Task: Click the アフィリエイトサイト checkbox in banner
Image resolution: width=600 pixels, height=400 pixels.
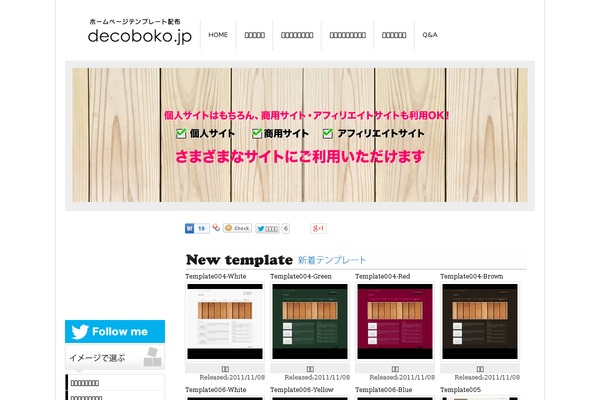Action: point(328,134)
